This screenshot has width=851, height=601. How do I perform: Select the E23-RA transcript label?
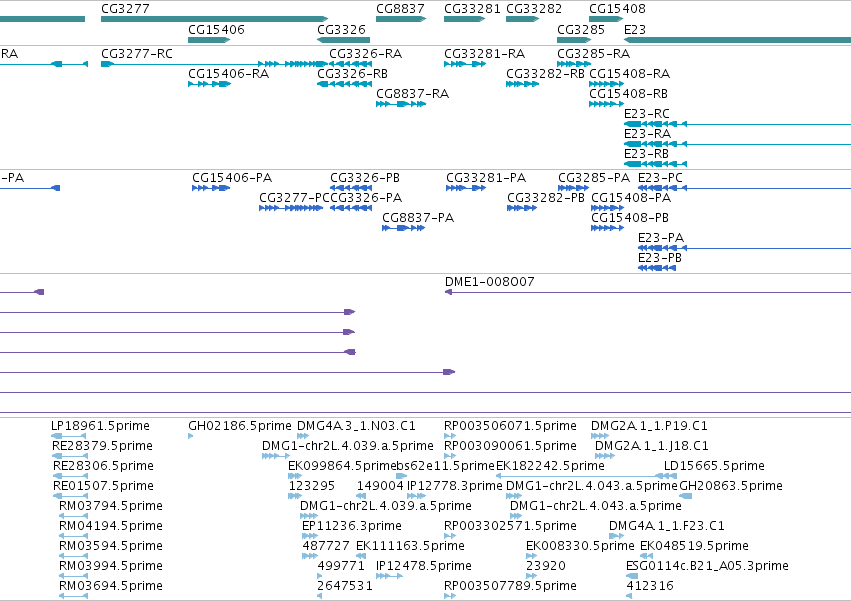click(x=647, y=134)
